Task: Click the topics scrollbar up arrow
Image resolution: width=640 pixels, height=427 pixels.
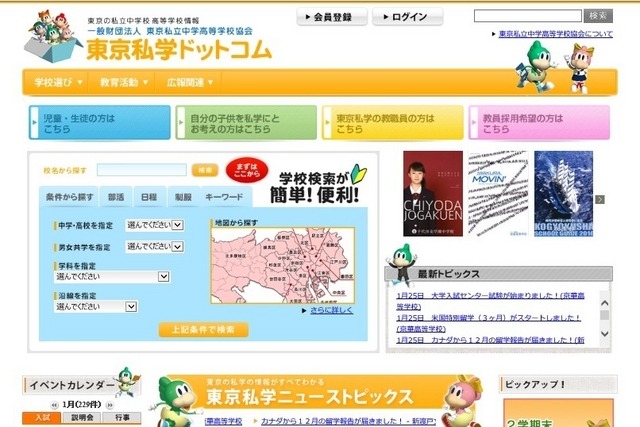Action: [605, 303]
